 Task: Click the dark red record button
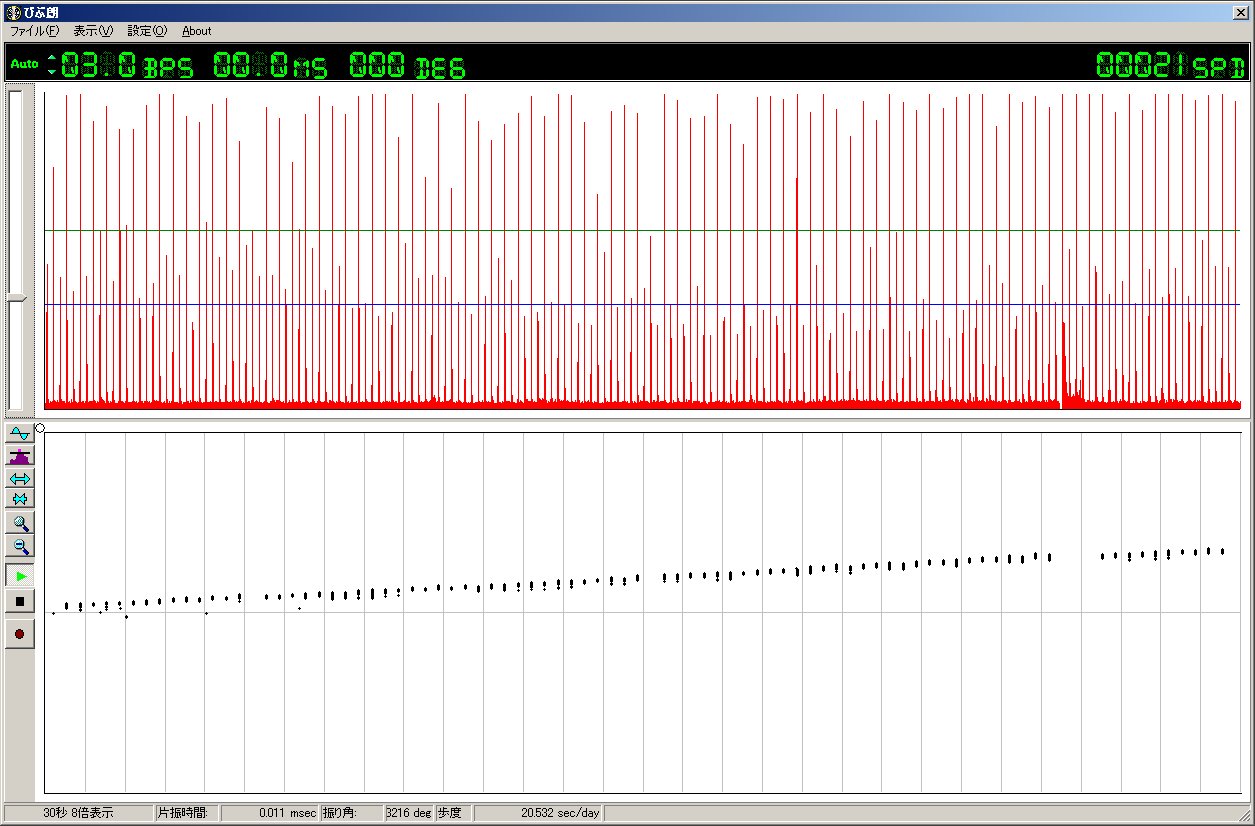(x=19, y=633)
